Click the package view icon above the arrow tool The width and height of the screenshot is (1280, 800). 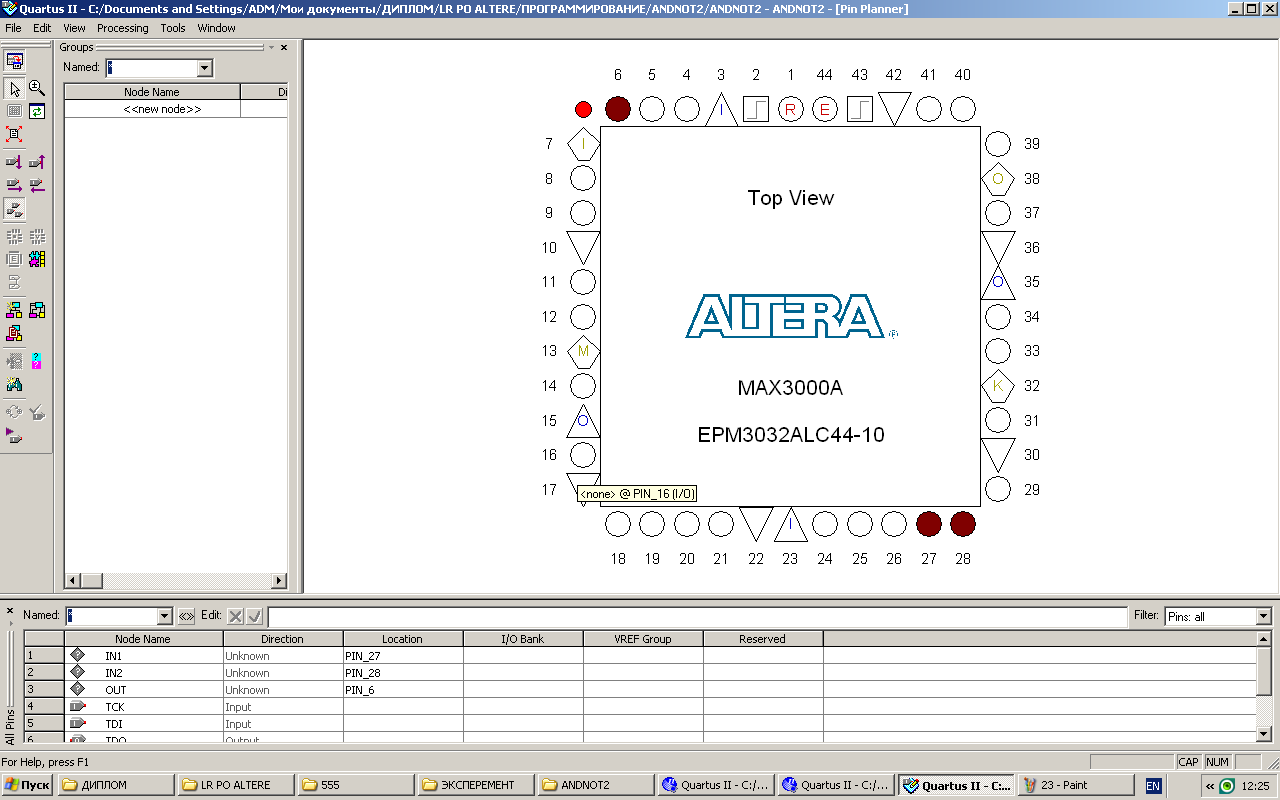pyautogui.click(x=14, y=61)
